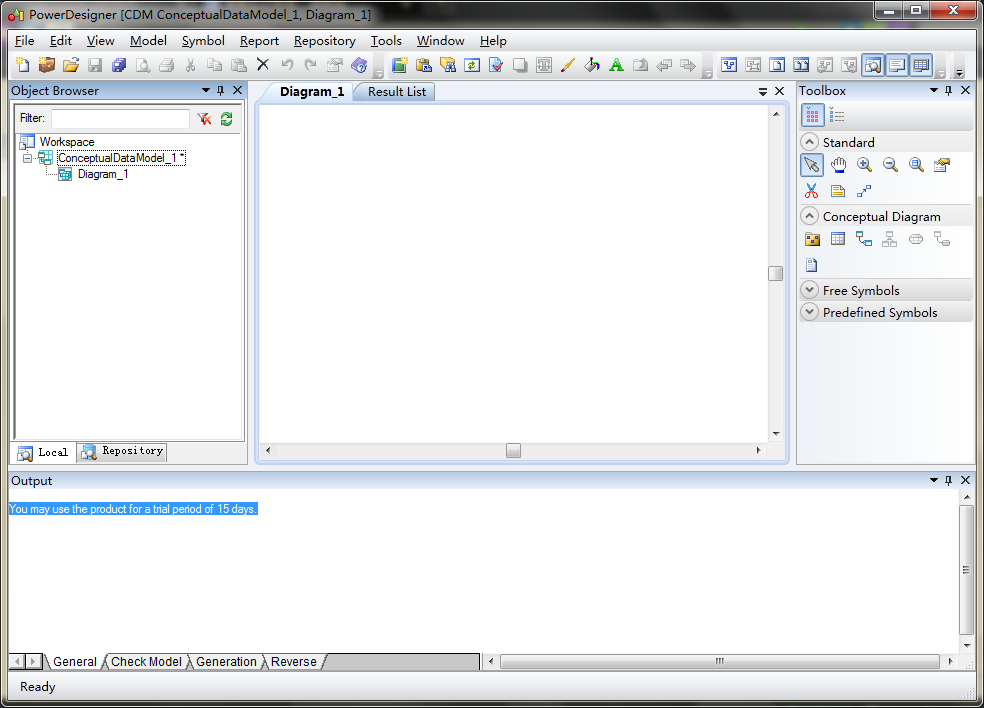The width and height of the screenshot is (984, 708).
Task: Open the Repository menu
Action: click(324, 41)
